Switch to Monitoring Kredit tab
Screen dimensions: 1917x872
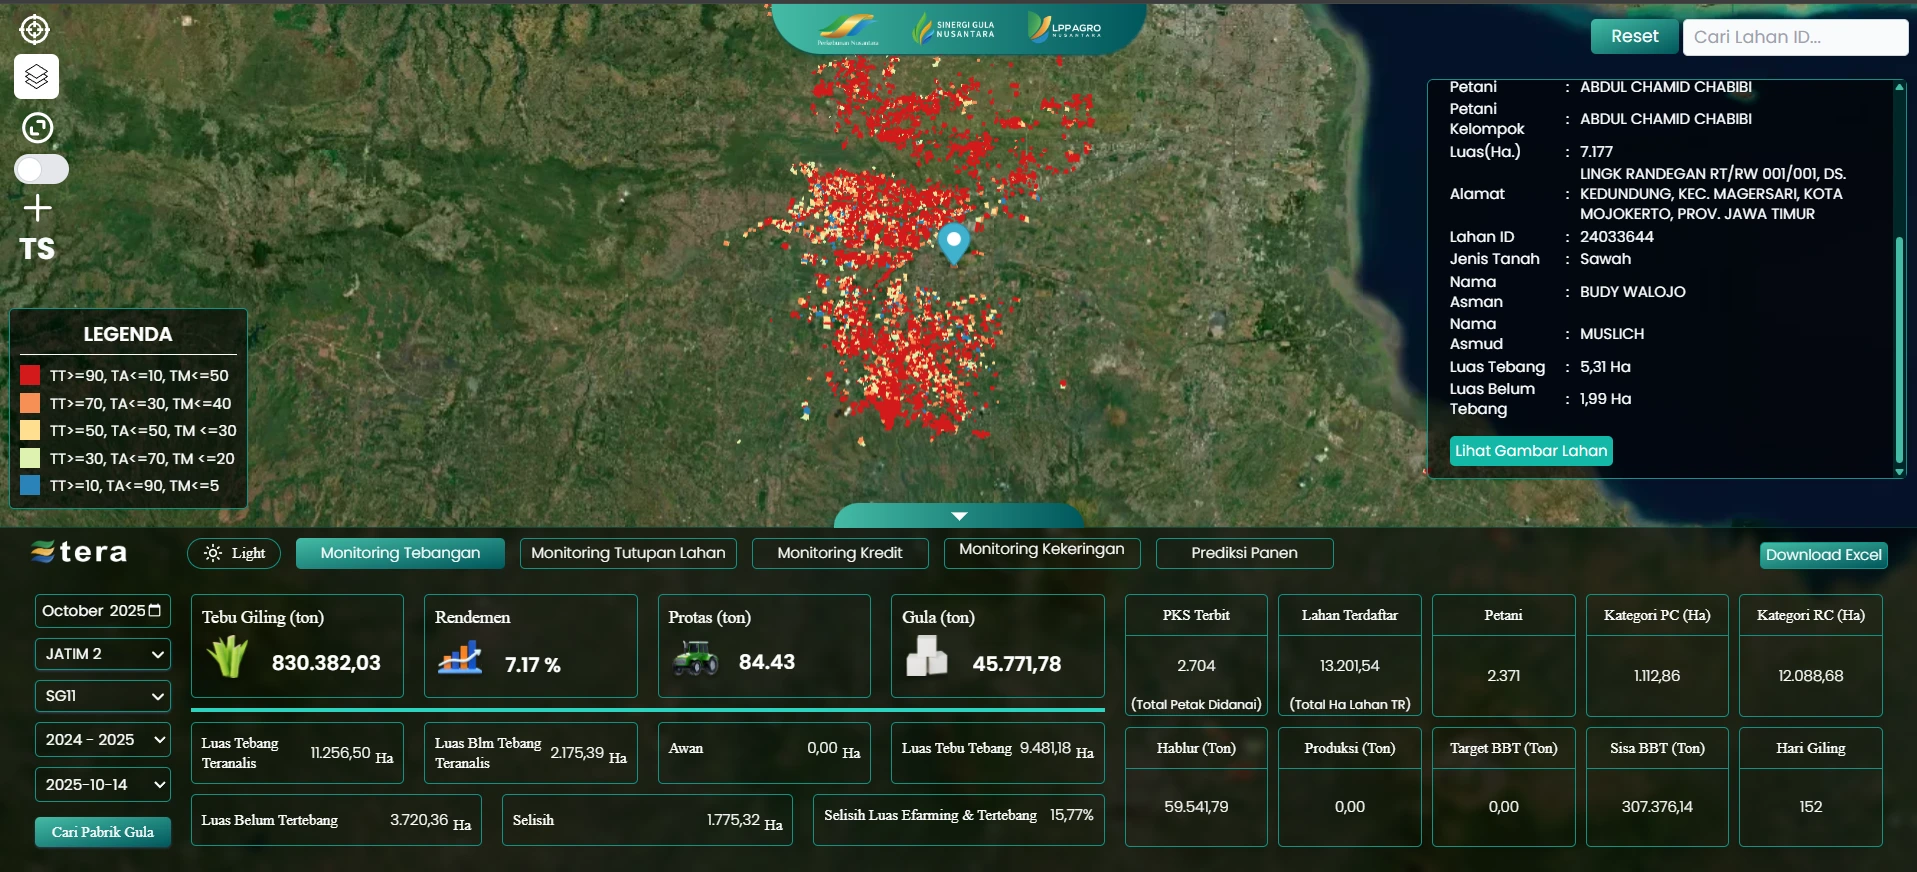839,553
